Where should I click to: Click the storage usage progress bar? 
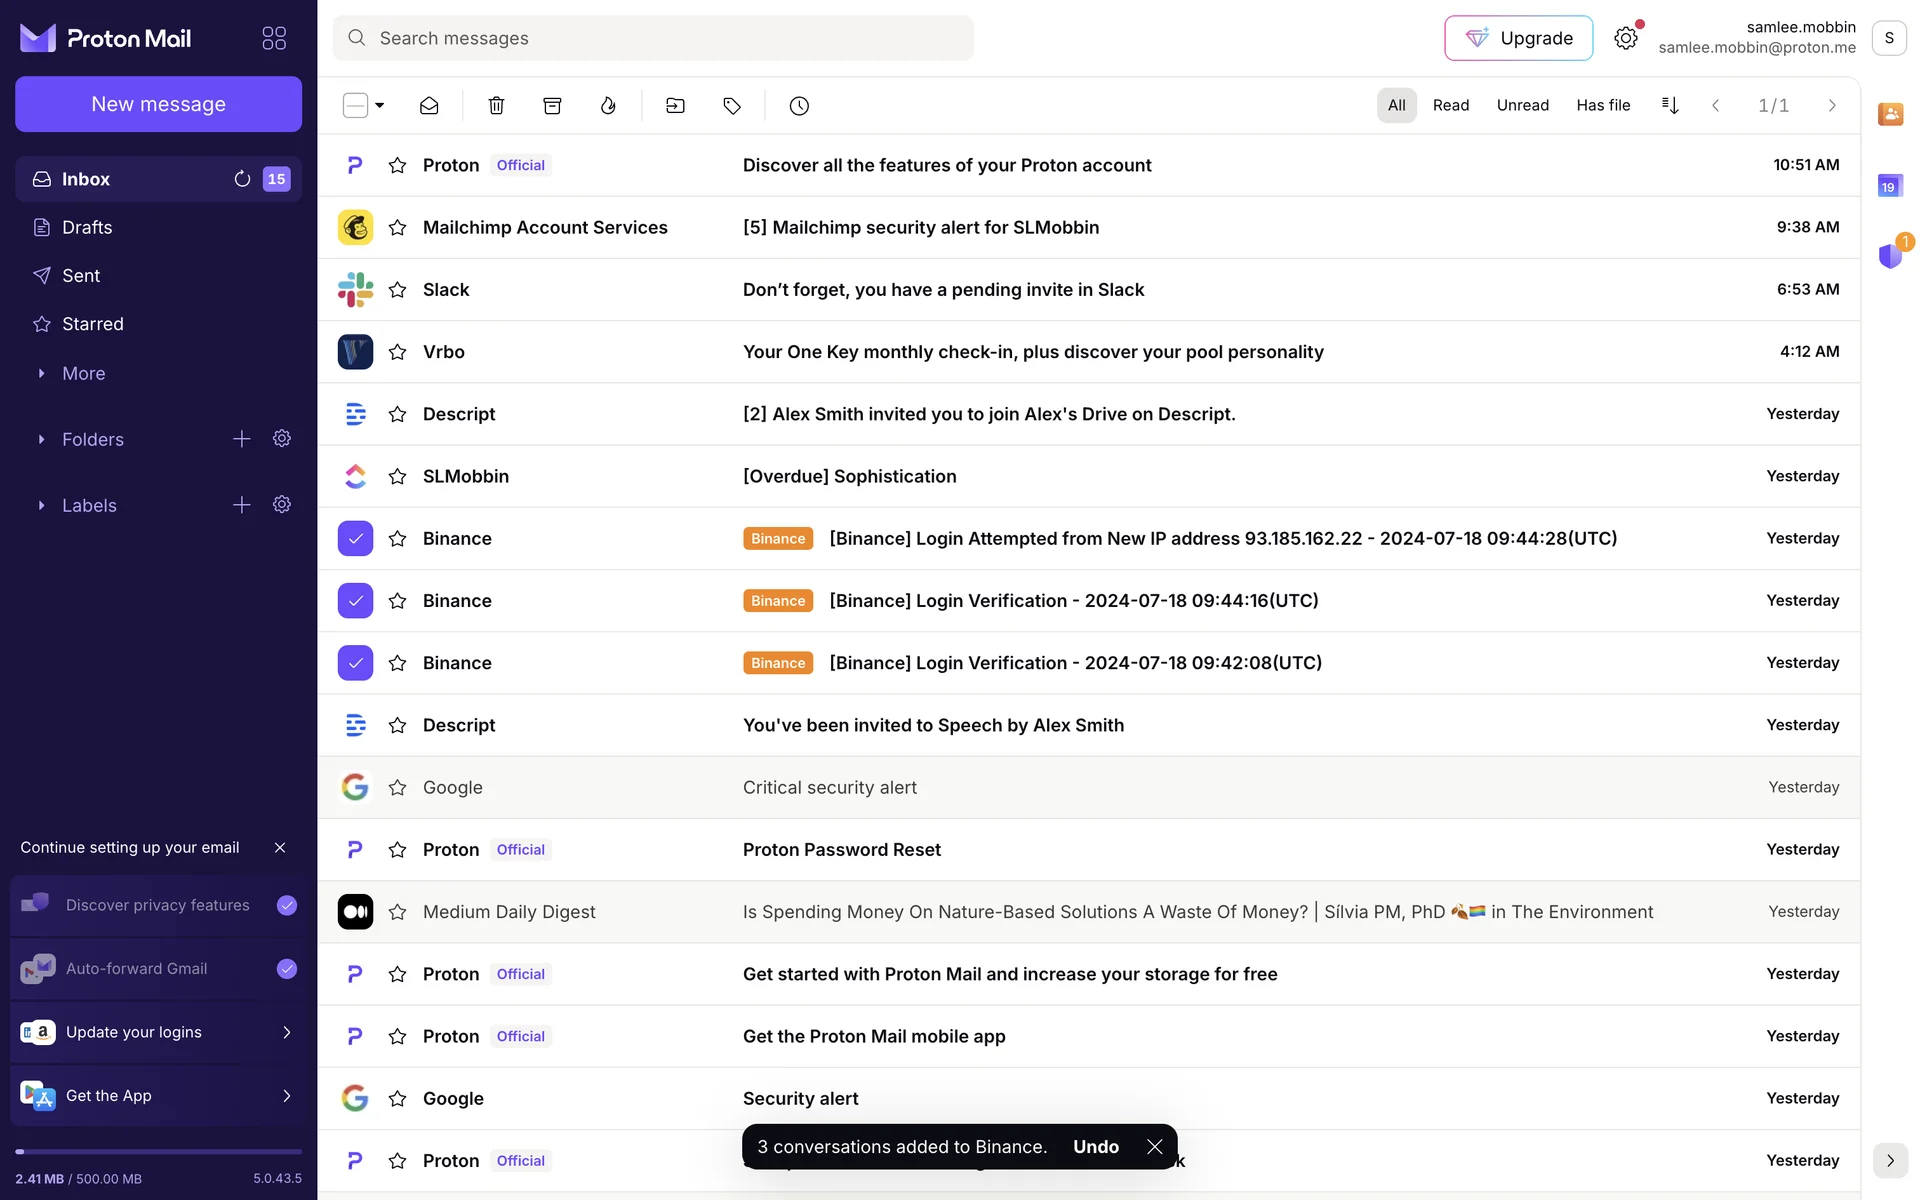point(158,1152)
